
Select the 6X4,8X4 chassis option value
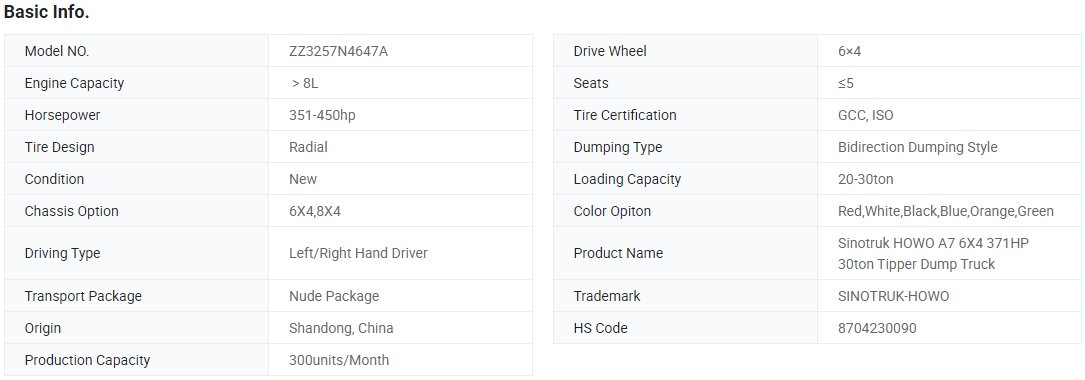[315, 211]
